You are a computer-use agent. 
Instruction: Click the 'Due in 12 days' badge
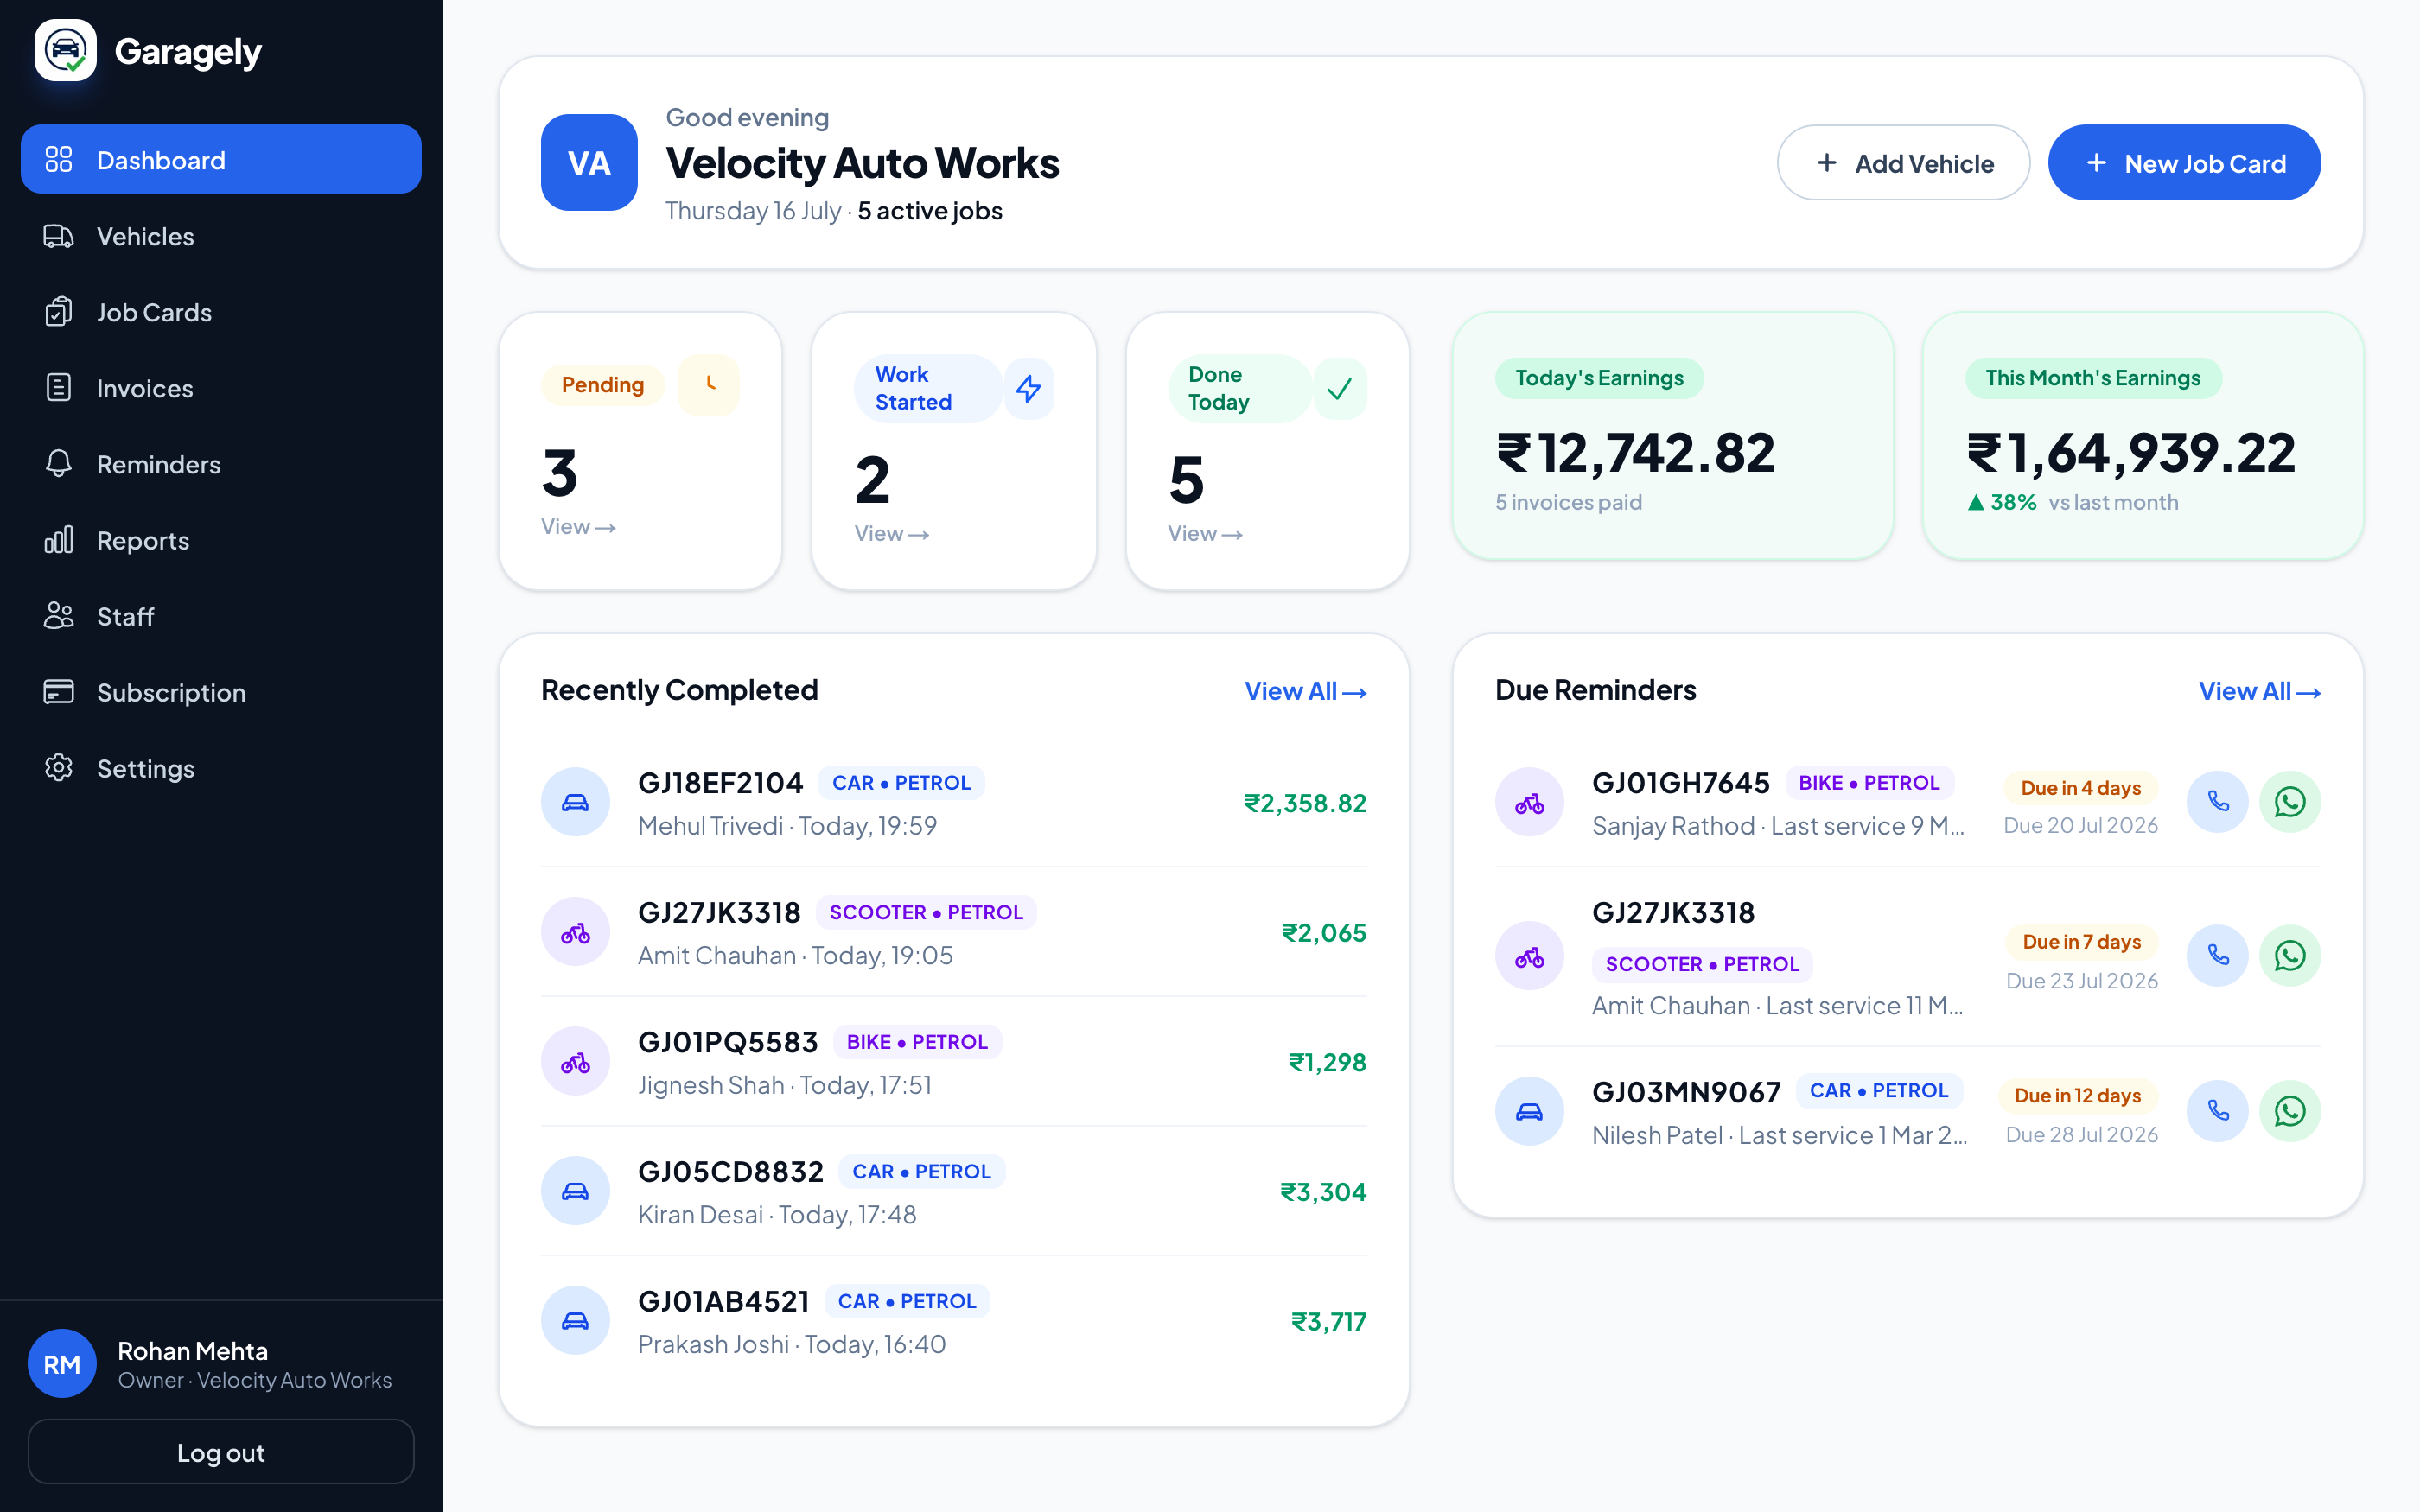pyautogui.click(x=2078, y=1096)
